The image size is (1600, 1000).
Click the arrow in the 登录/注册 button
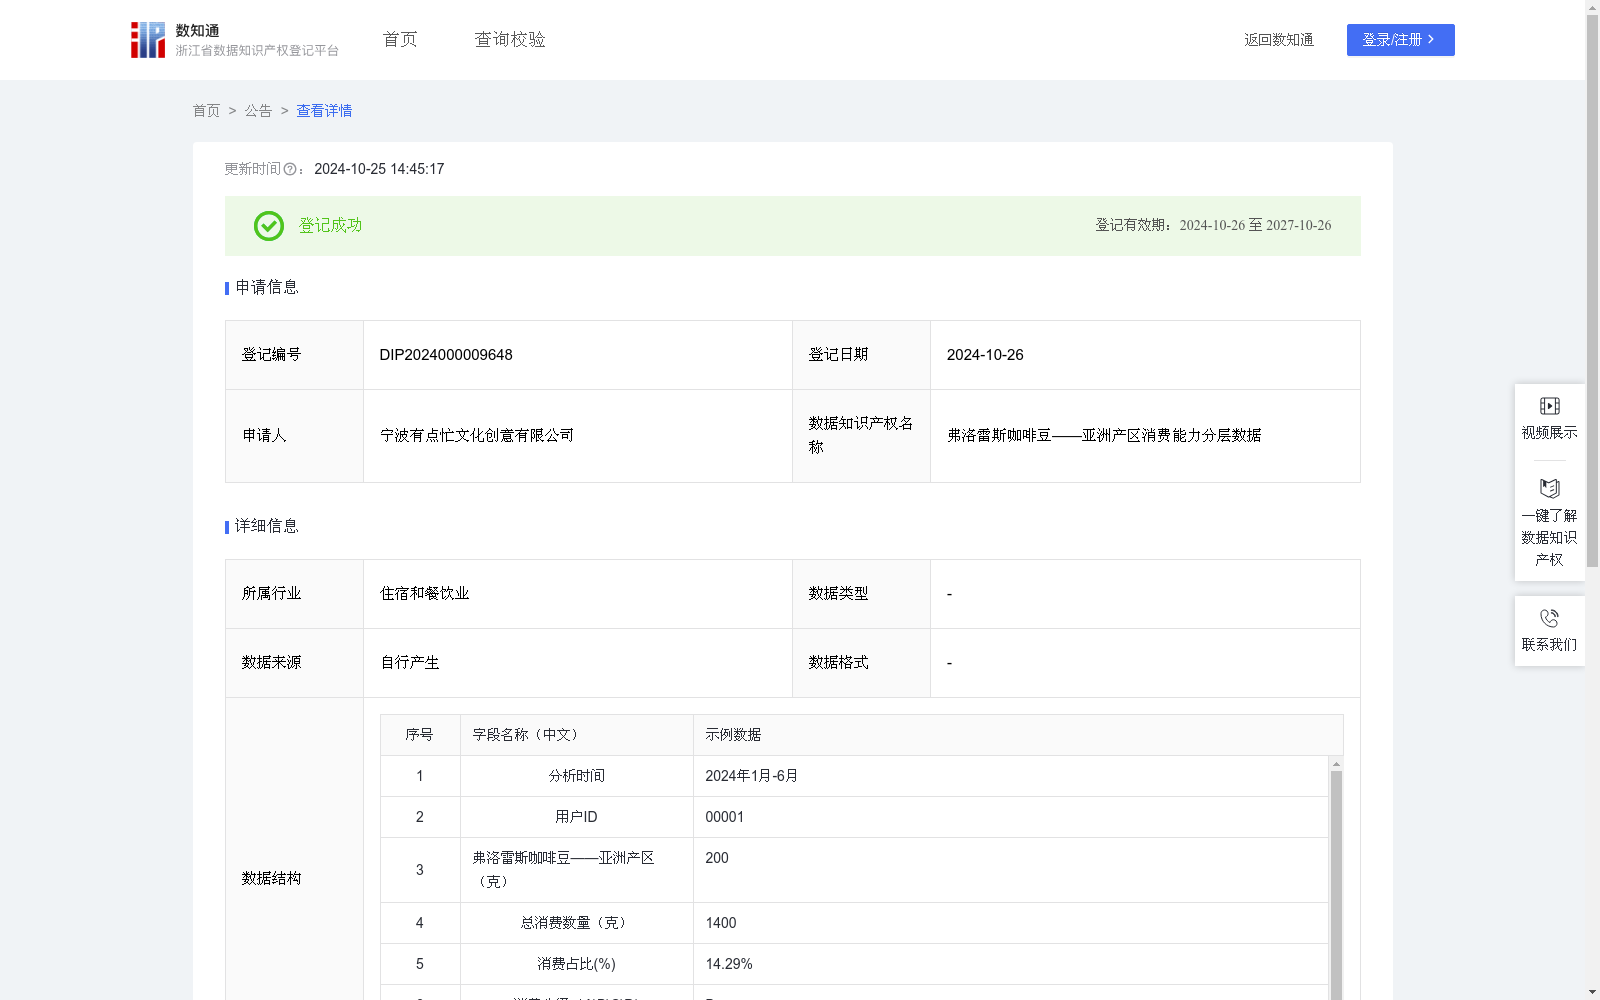(x=1431, y=39)
